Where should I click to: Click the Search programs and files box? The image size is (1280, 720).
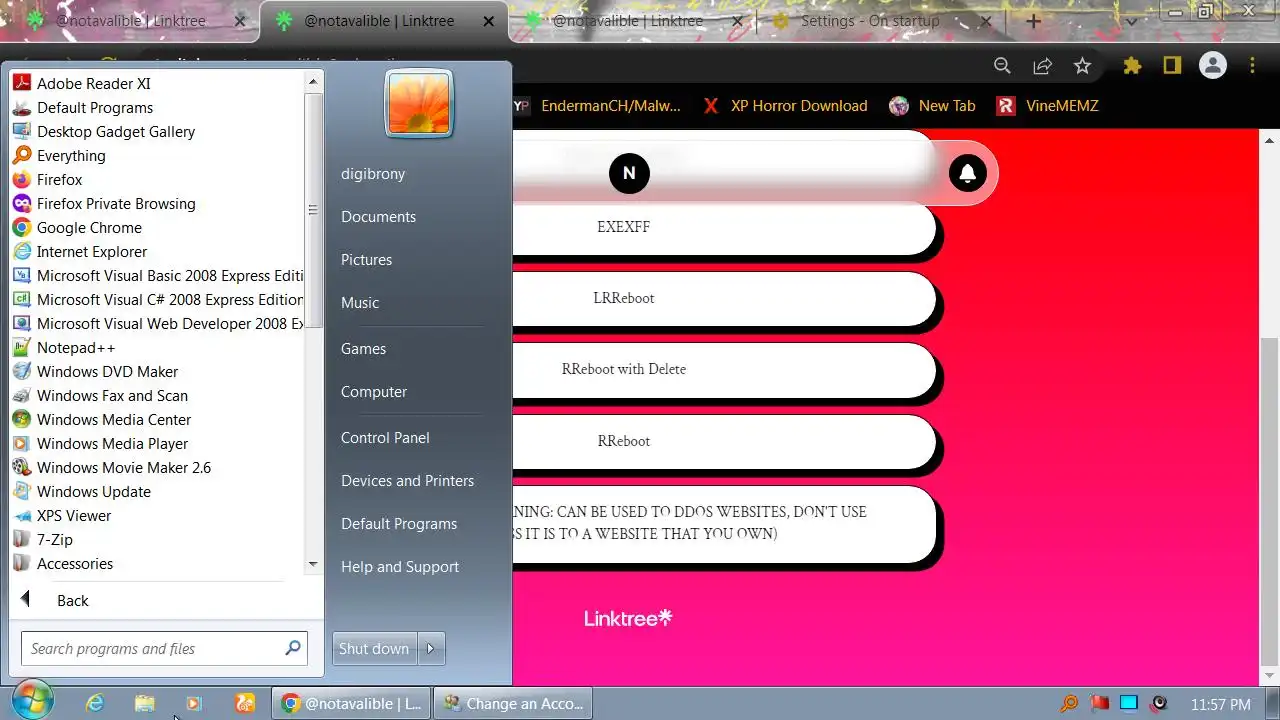(164, 649)
